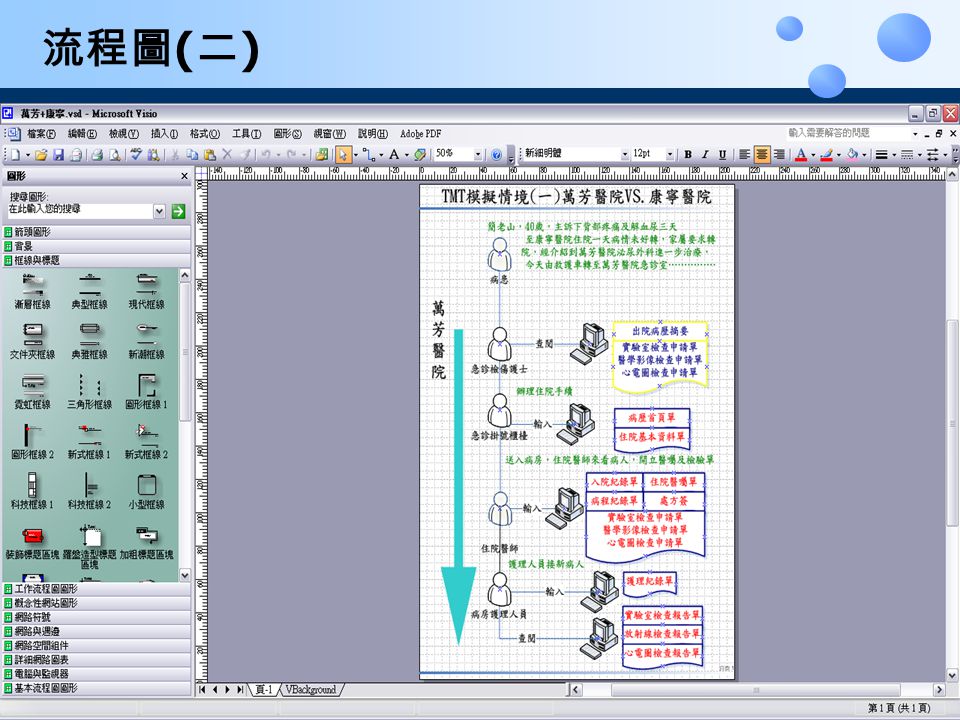Open the 檢視(V) menu
Viewport: 960px width, 720px height.
124,133
